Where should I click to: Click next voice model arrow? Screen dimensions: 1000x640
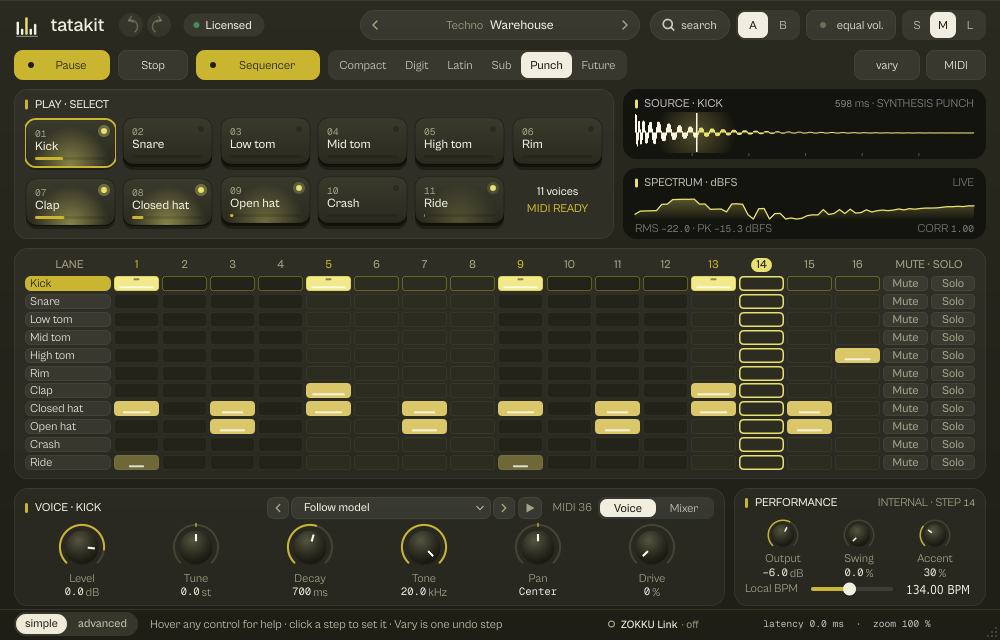pyautogui.click(x=504, y=508)
